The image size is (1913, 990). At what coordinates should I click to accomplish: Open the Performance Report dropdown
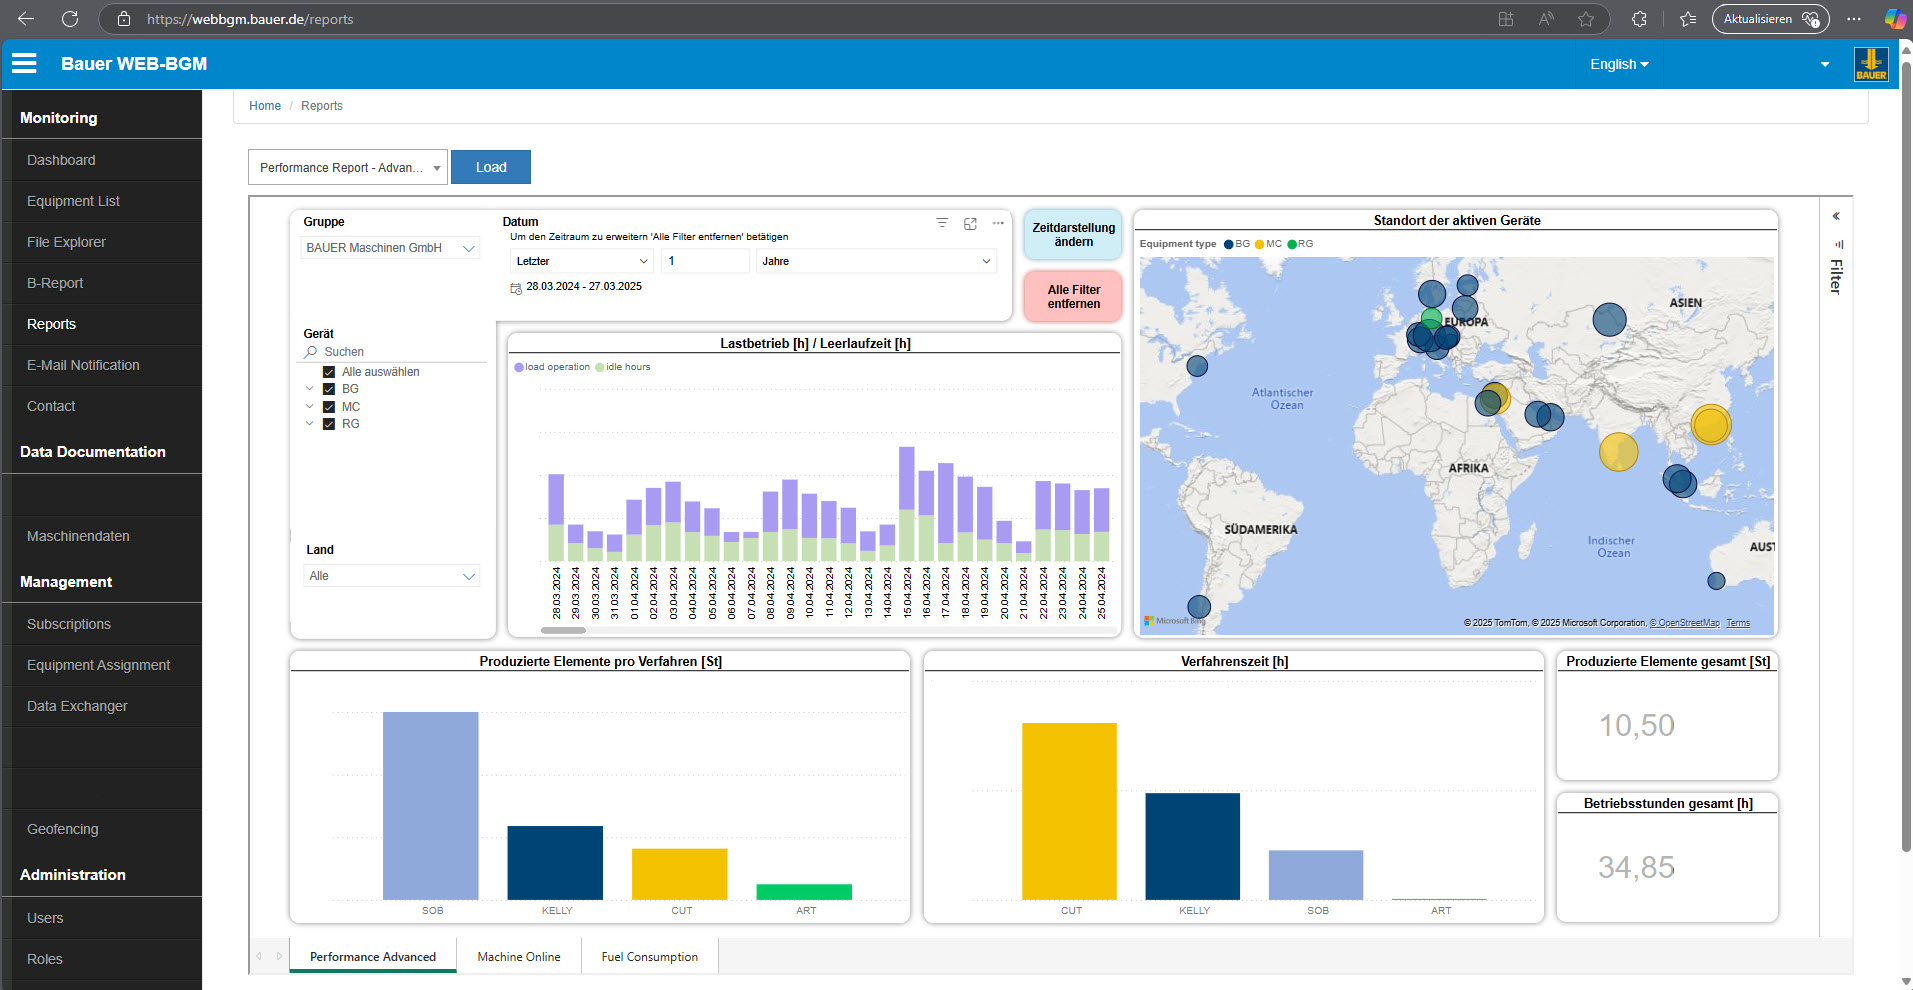(x=348, y=167)
